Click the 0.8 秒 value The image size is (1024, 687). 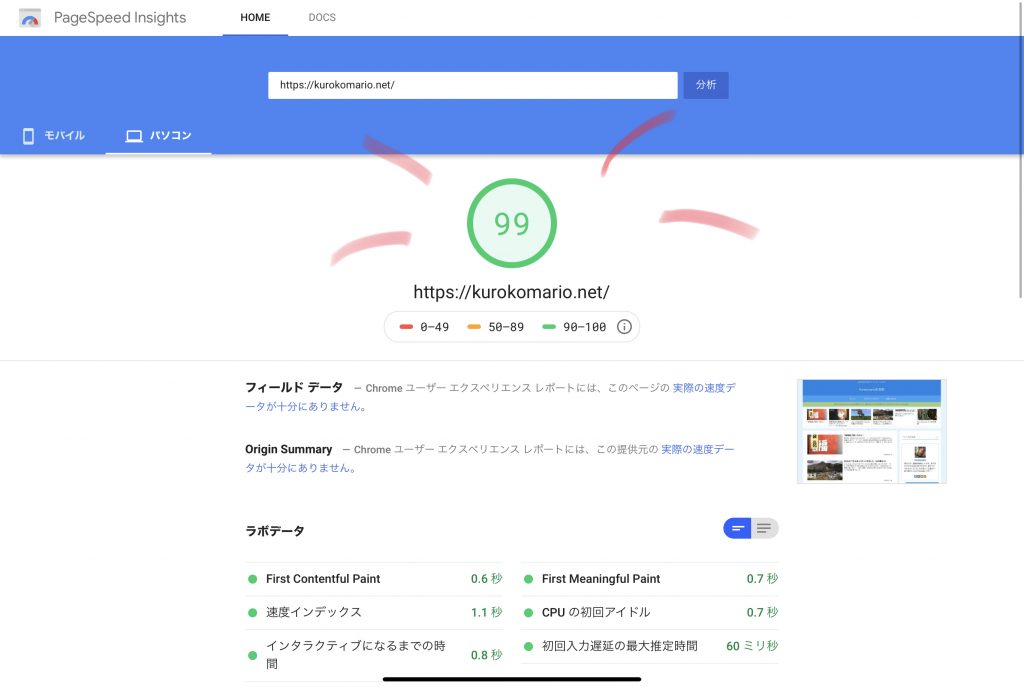pyautogui.click(x=487, y=654)
